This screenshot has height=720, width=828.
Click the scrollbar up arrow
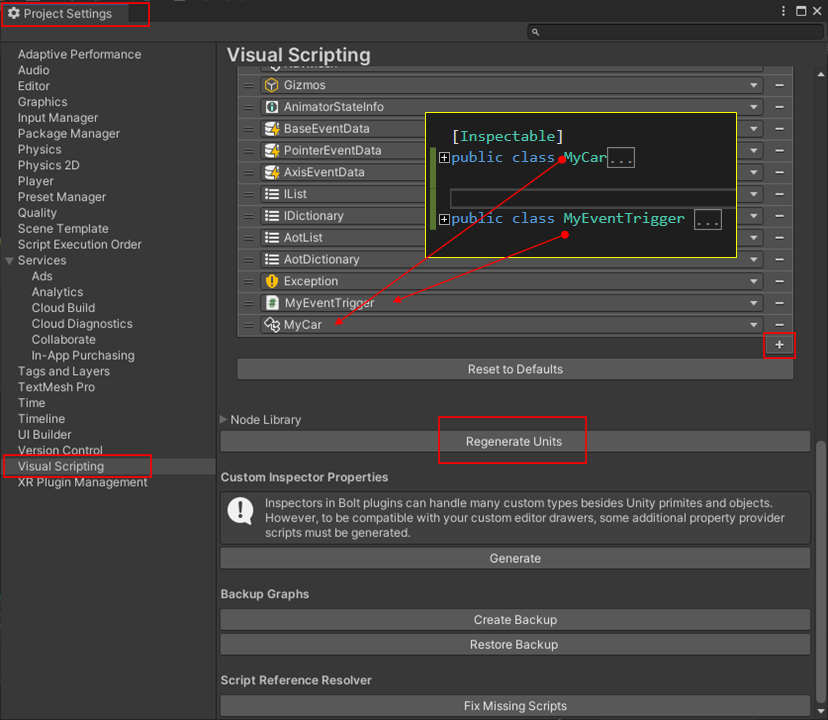click(x=821, y=75)
